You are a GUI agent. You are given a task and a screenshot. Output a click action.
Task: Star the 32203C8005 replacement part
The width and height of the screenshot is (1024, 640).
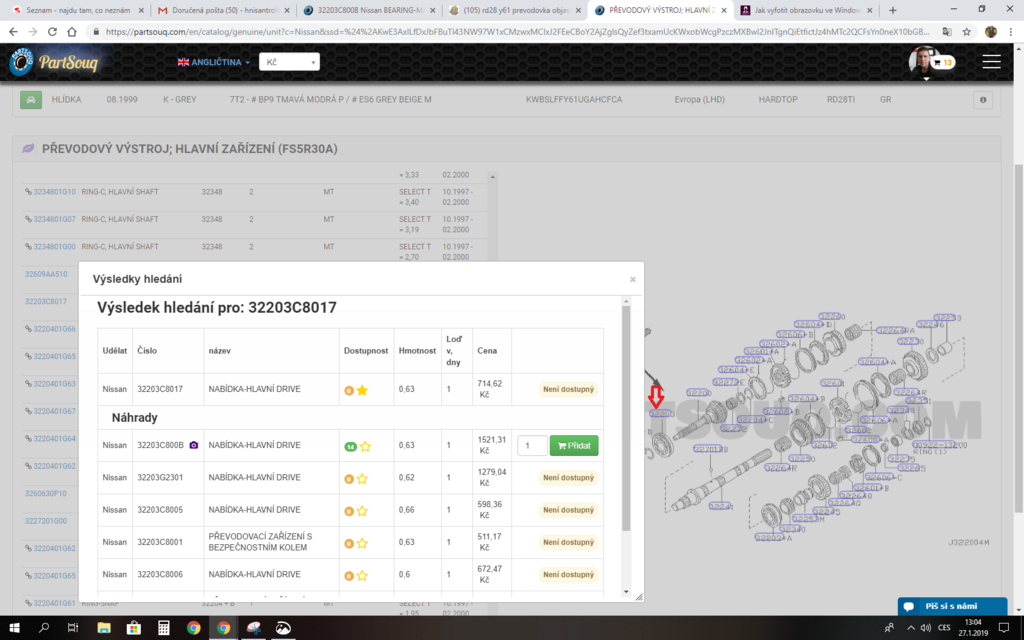(362, 511)
